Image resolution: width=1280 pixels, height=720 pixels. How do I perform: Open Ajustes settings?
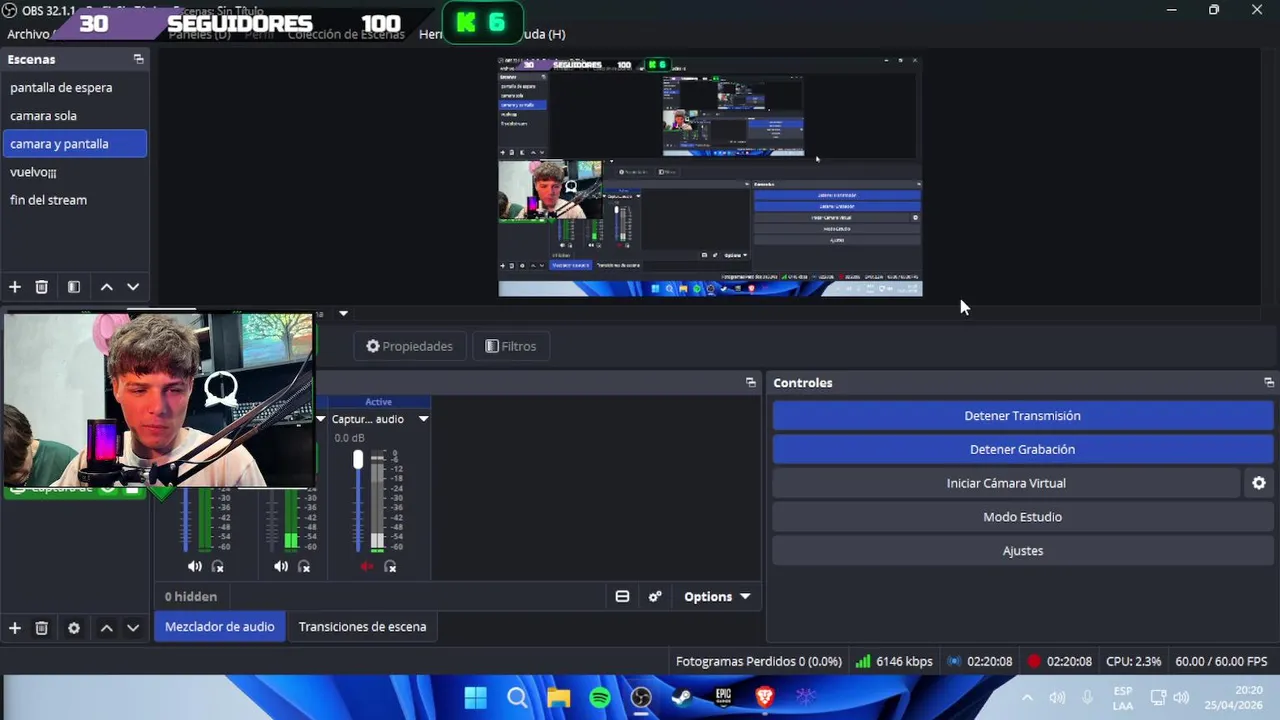[1022, 551]
